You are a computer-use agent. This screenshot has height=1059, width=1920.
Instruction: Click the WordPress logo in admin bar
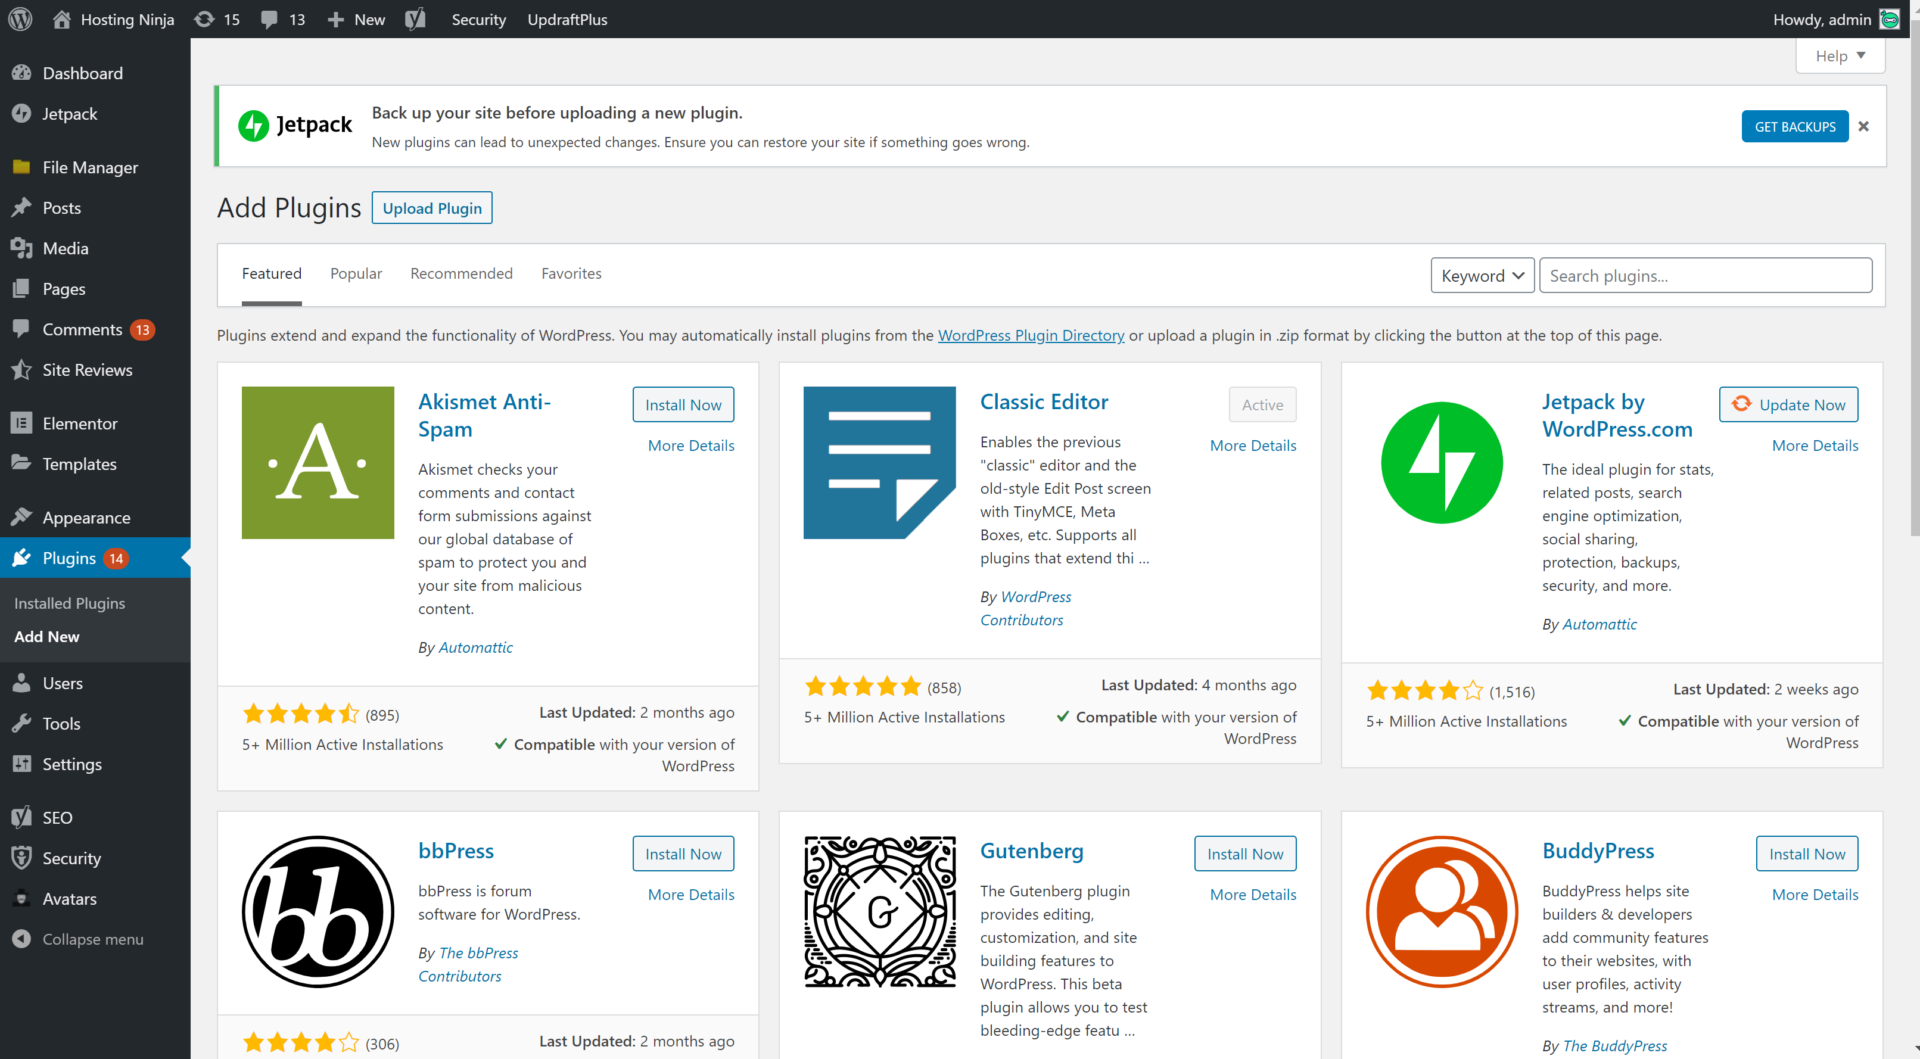(x=20, y=19)
